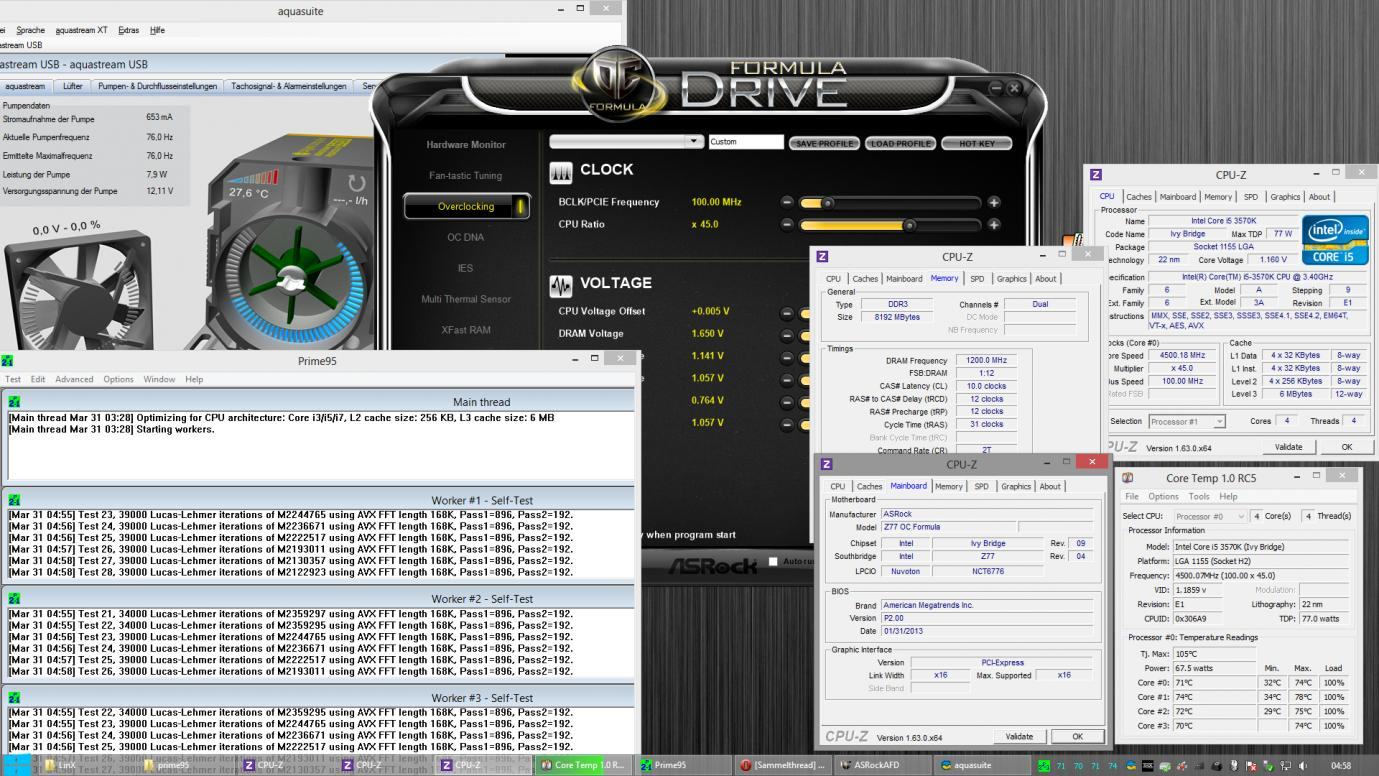Decrease CPU Voltage Offset with minus button
Image resolution: width=1379 pixels, height=776 pixels.
tap(787, 312)
